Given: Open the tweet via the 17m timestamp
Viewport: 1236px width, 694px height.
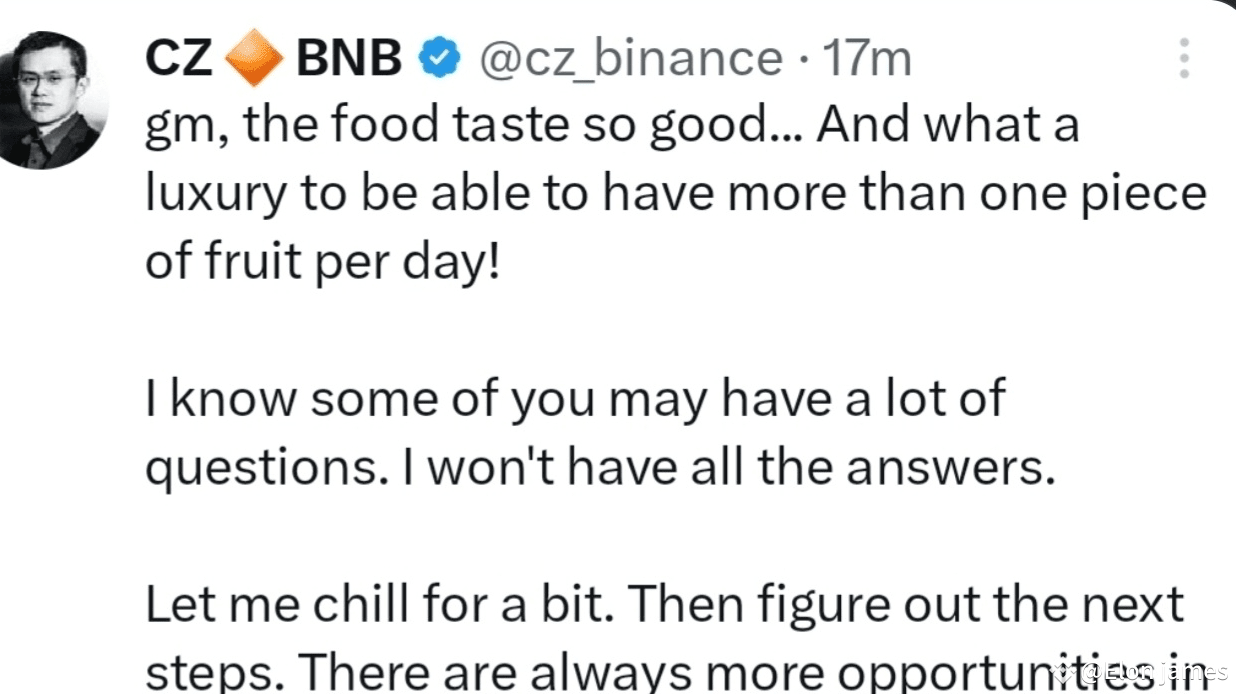Looking at the screenshot, I should pos(866,58).
